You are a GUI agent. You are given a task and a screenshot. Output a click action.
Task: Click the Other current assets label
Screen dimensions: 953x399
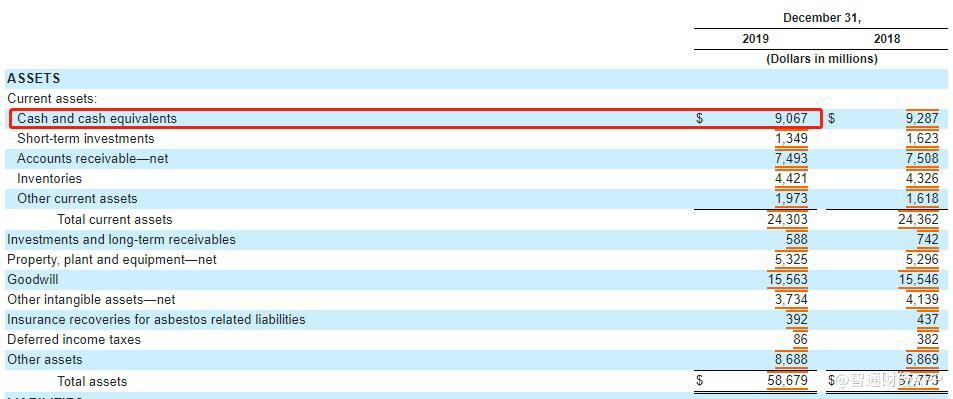click(x=77, y=199)
